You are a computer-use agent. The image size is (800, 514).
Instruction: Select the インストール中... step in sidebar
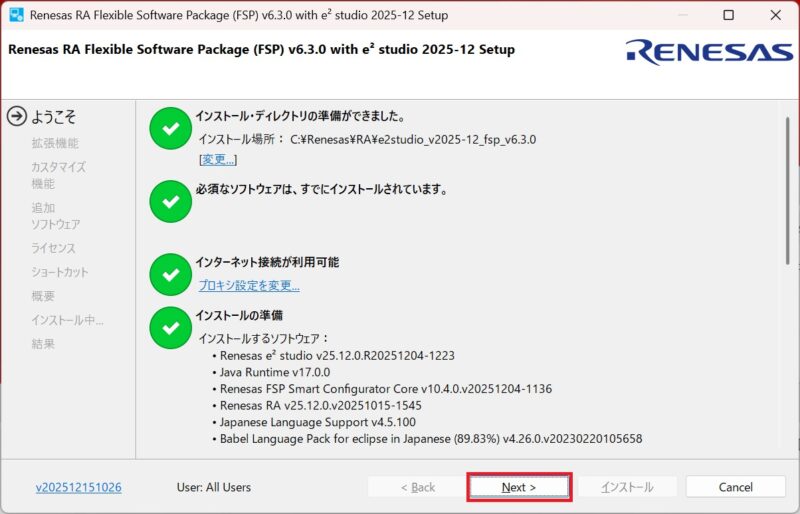(x=67, y=320)
